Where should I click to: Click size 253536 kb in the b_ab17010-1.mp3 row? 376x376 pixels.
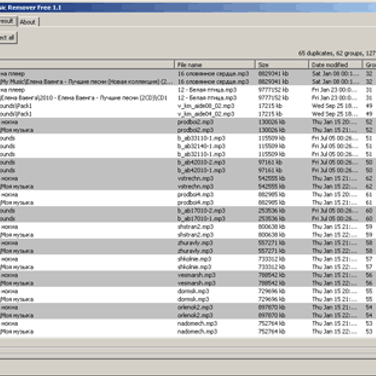coord(272,219)
